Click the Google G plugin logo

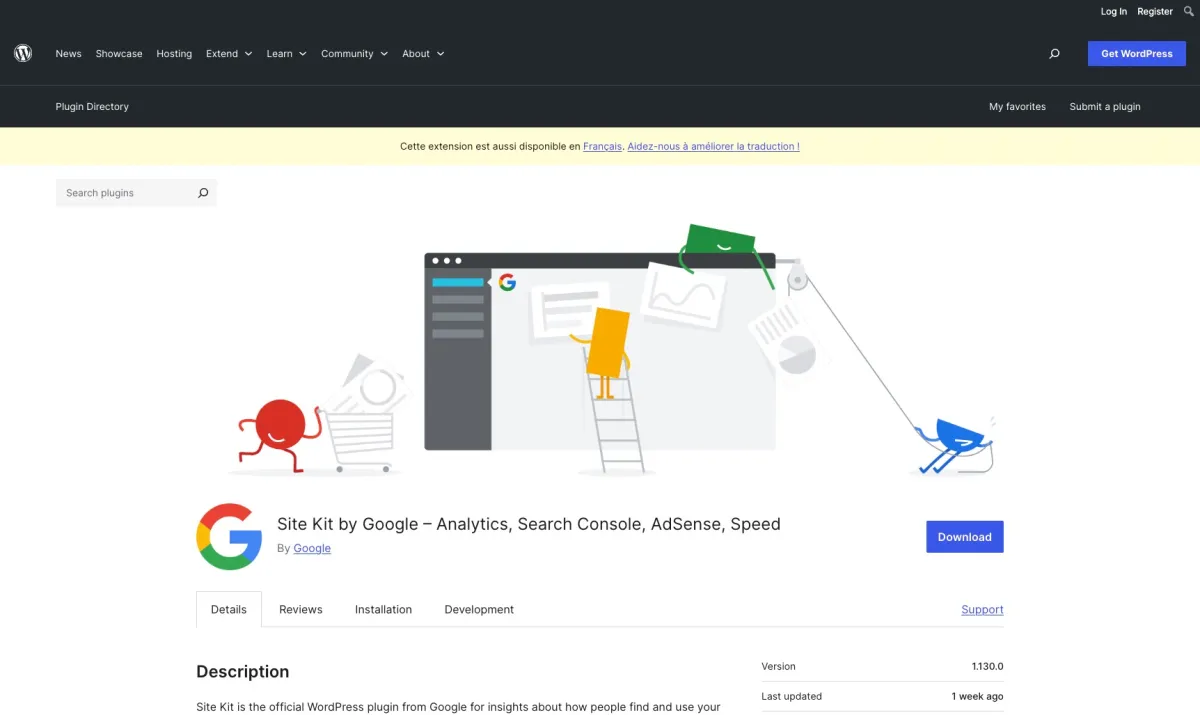coord(229,537)
